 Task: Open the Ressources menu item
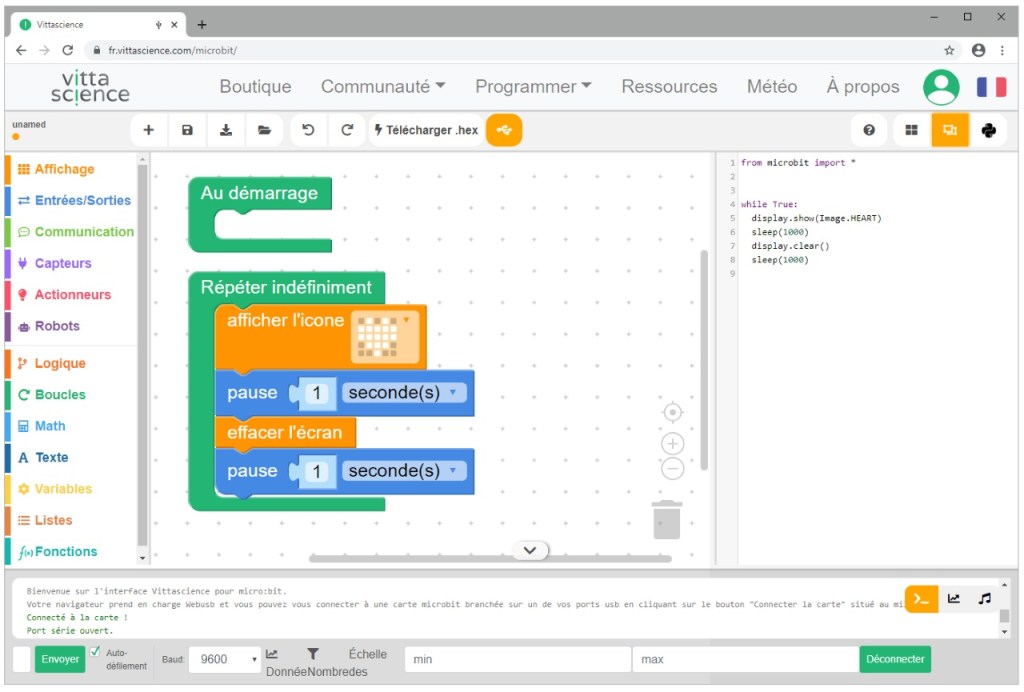pyautogui.click(x=668, y=87)
